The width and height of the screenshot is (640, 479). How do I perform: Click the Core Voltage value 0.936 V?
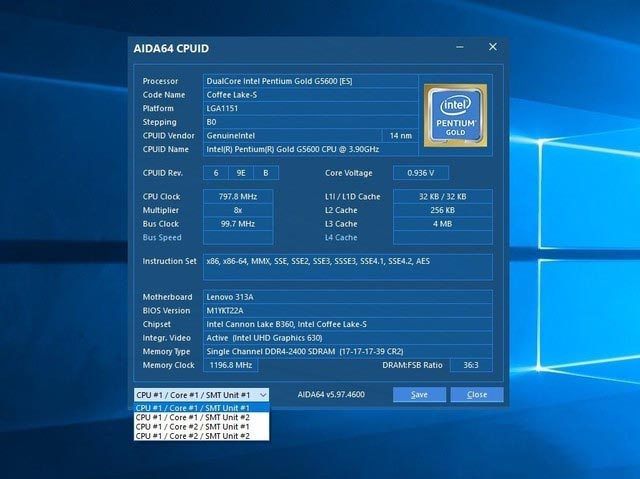pos(421,173)
